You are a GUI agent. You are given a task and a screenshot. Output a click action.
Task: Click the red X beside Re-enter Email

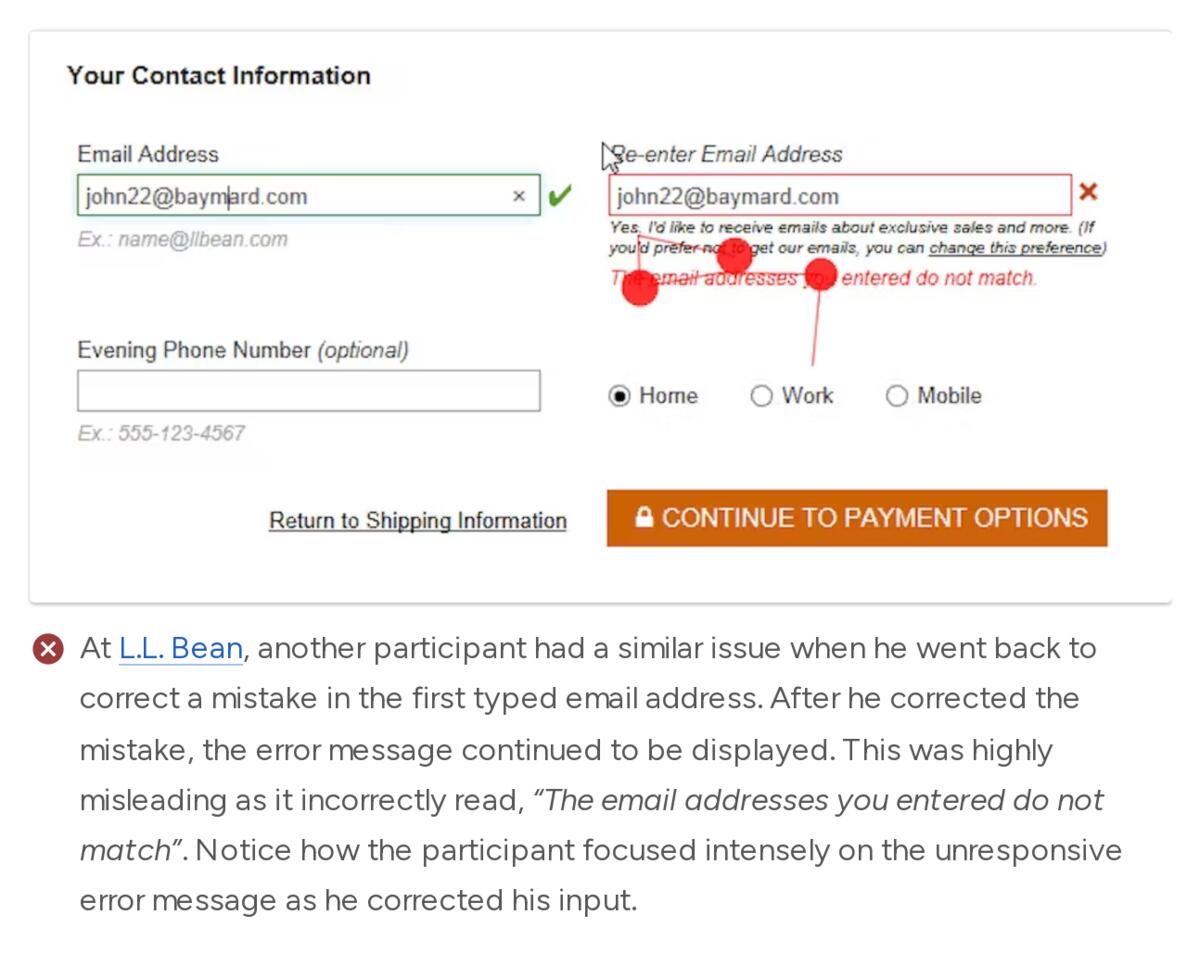coord(1088,192)
